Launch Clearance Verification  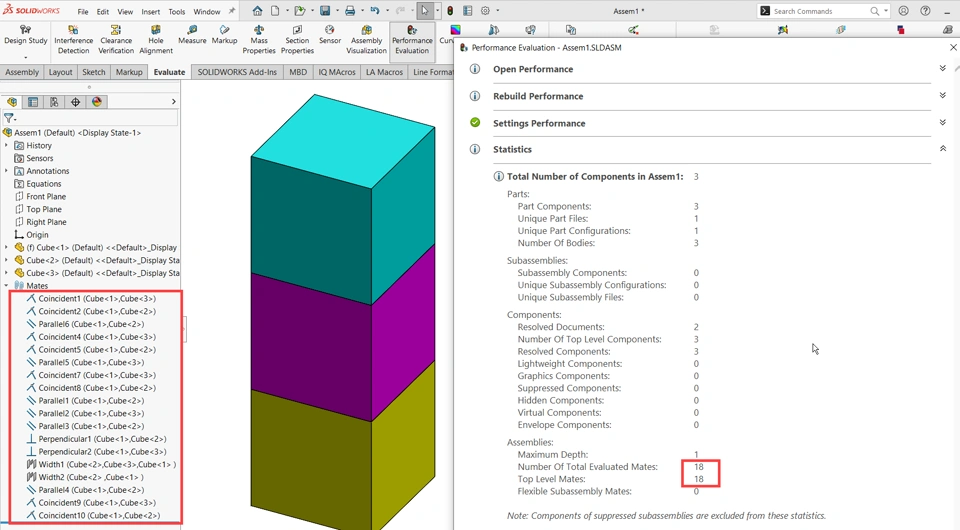[x=116, y=38]
